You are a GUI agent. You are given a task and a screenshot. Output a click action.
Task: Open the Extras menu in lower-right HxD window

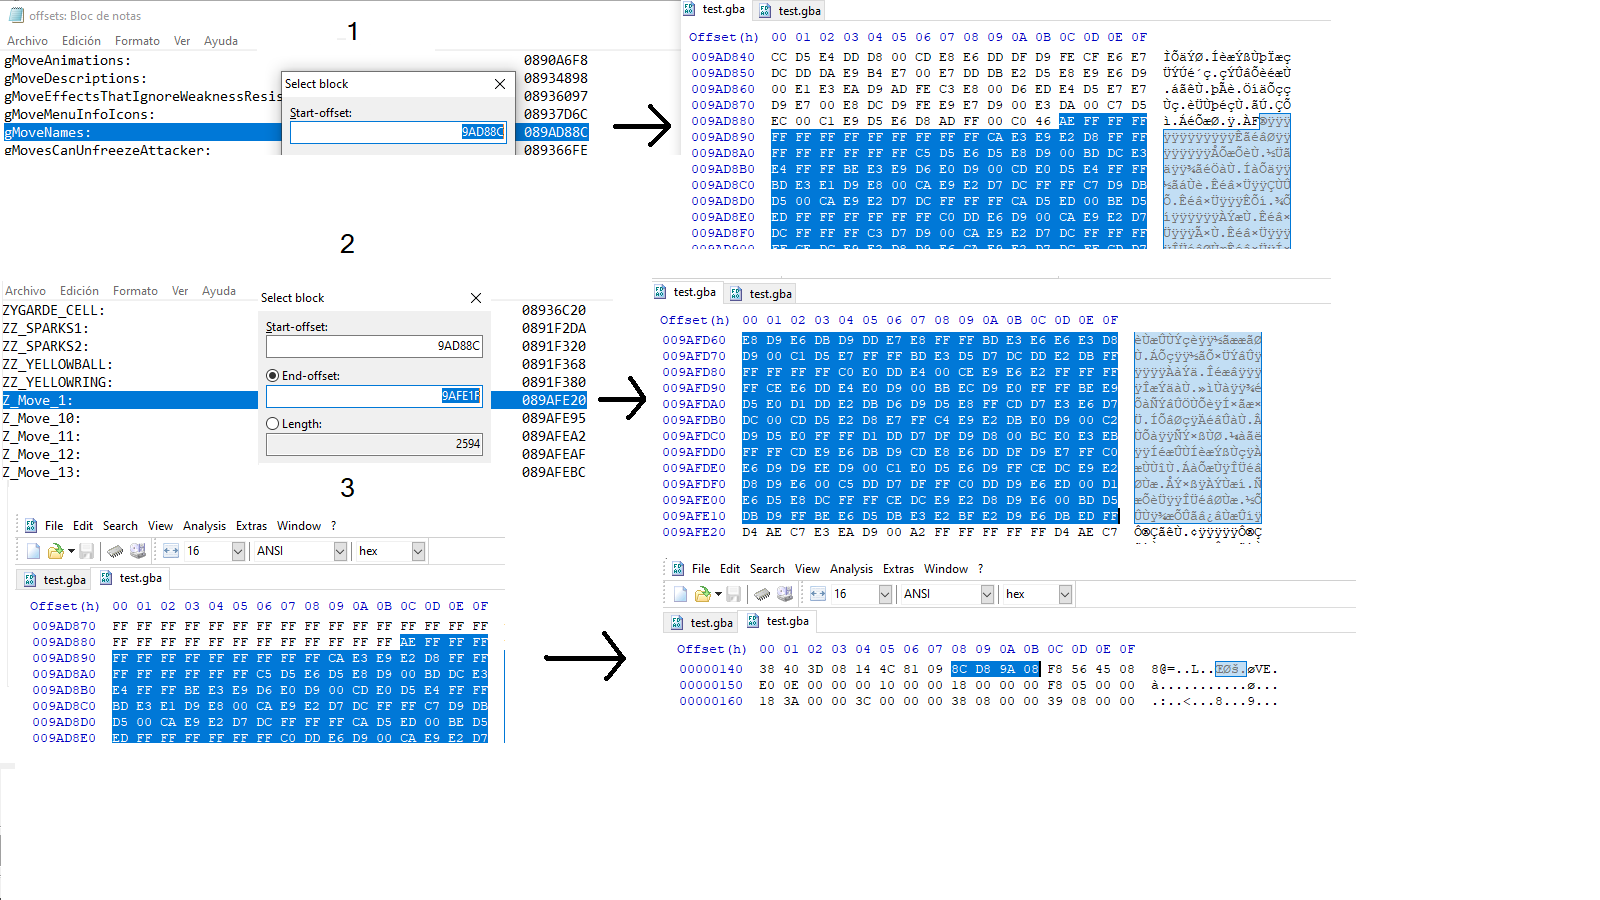coord(898,569)
